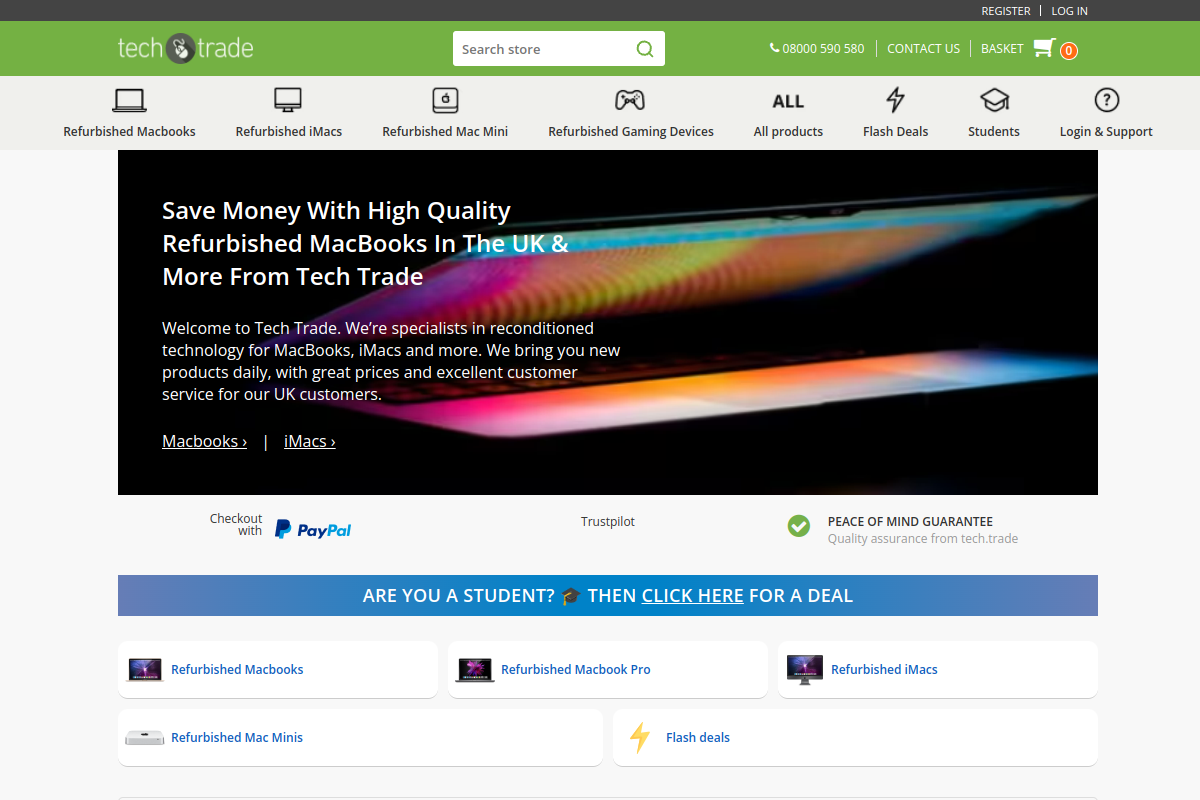
Task: Open the Refurbished iMacs category link
Action: point(885,670)
